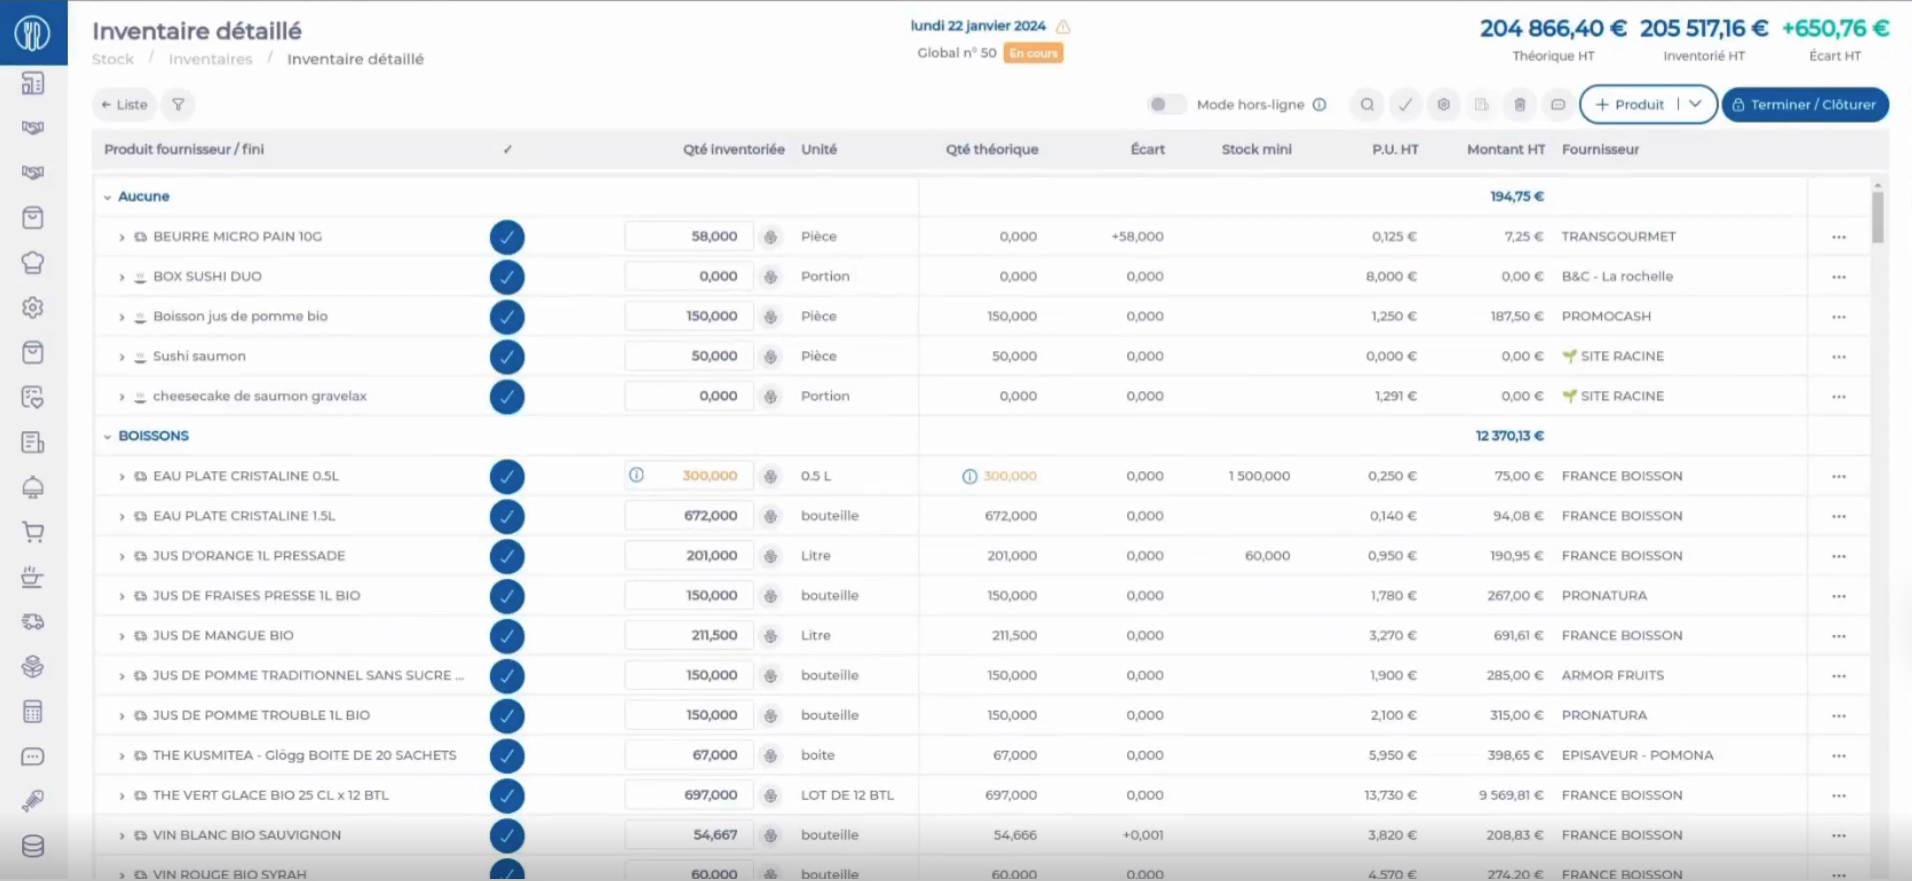Toggle checkmark for JUS DE MANGUE BIO

(x=507, y=636)
